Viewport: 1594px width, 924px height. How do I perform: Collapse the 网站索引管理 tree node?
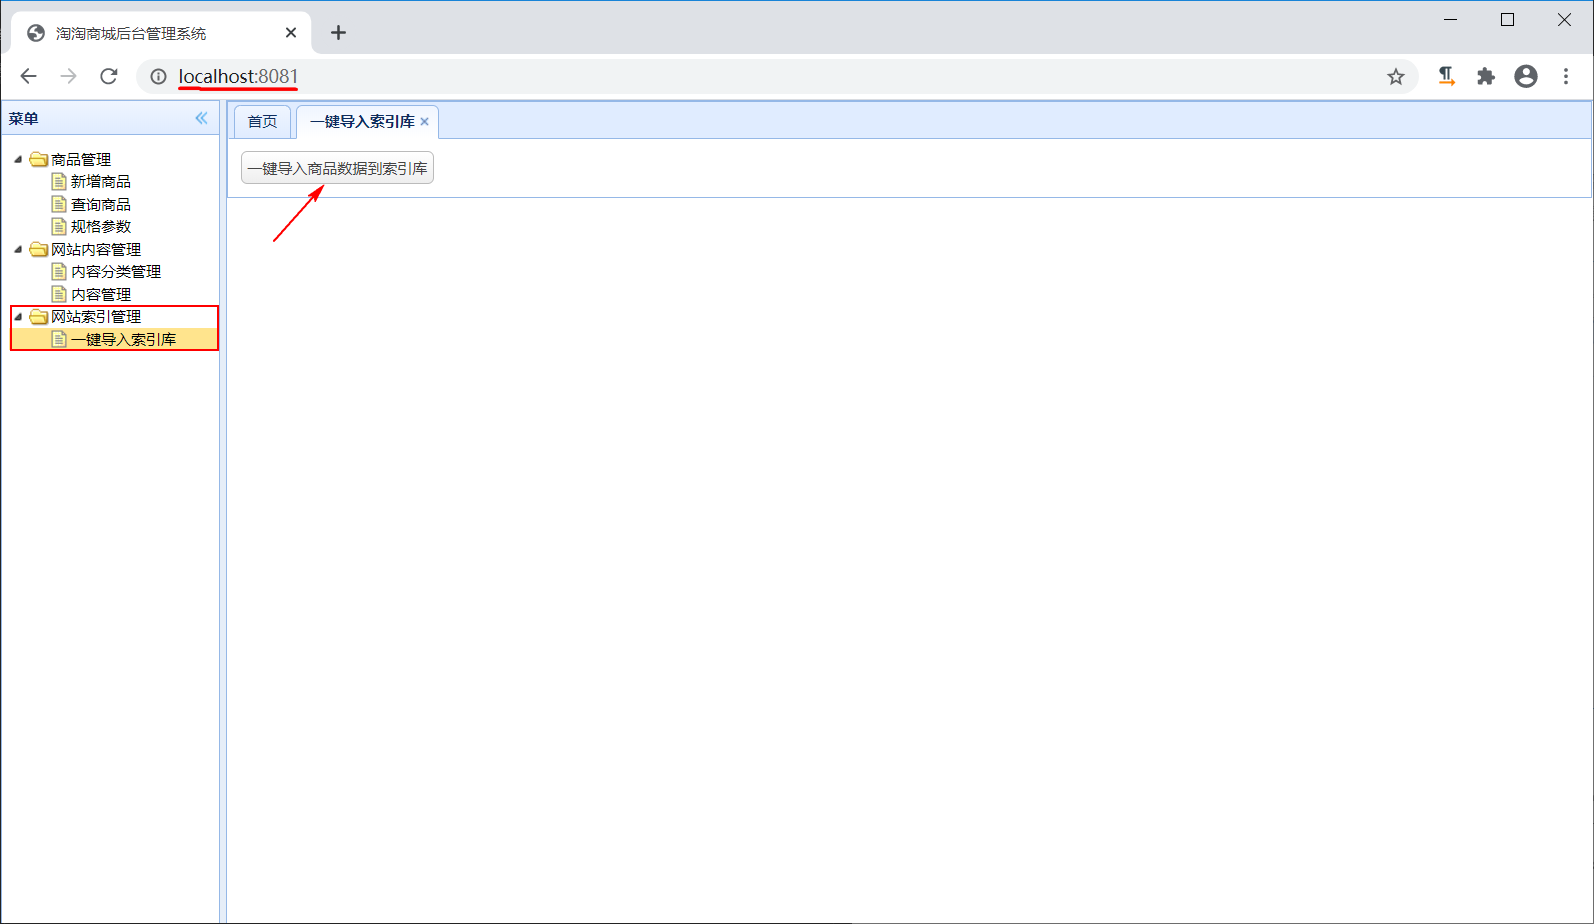point(18,316)
